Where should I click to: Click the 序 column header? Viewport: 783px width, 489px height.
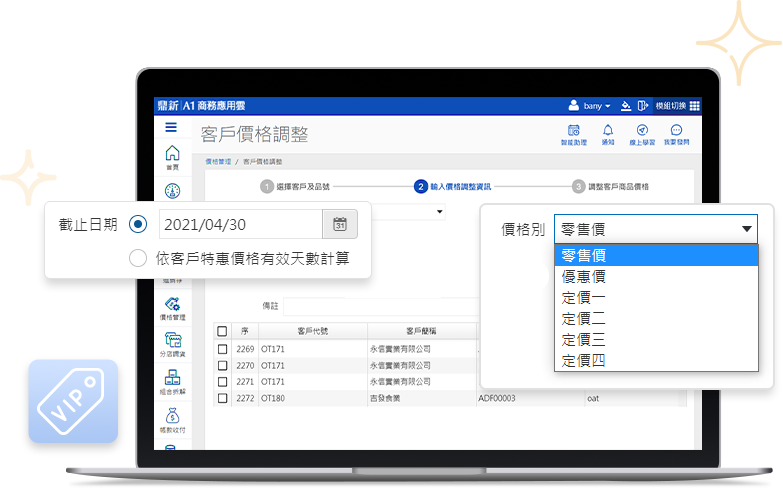point(244,331)
